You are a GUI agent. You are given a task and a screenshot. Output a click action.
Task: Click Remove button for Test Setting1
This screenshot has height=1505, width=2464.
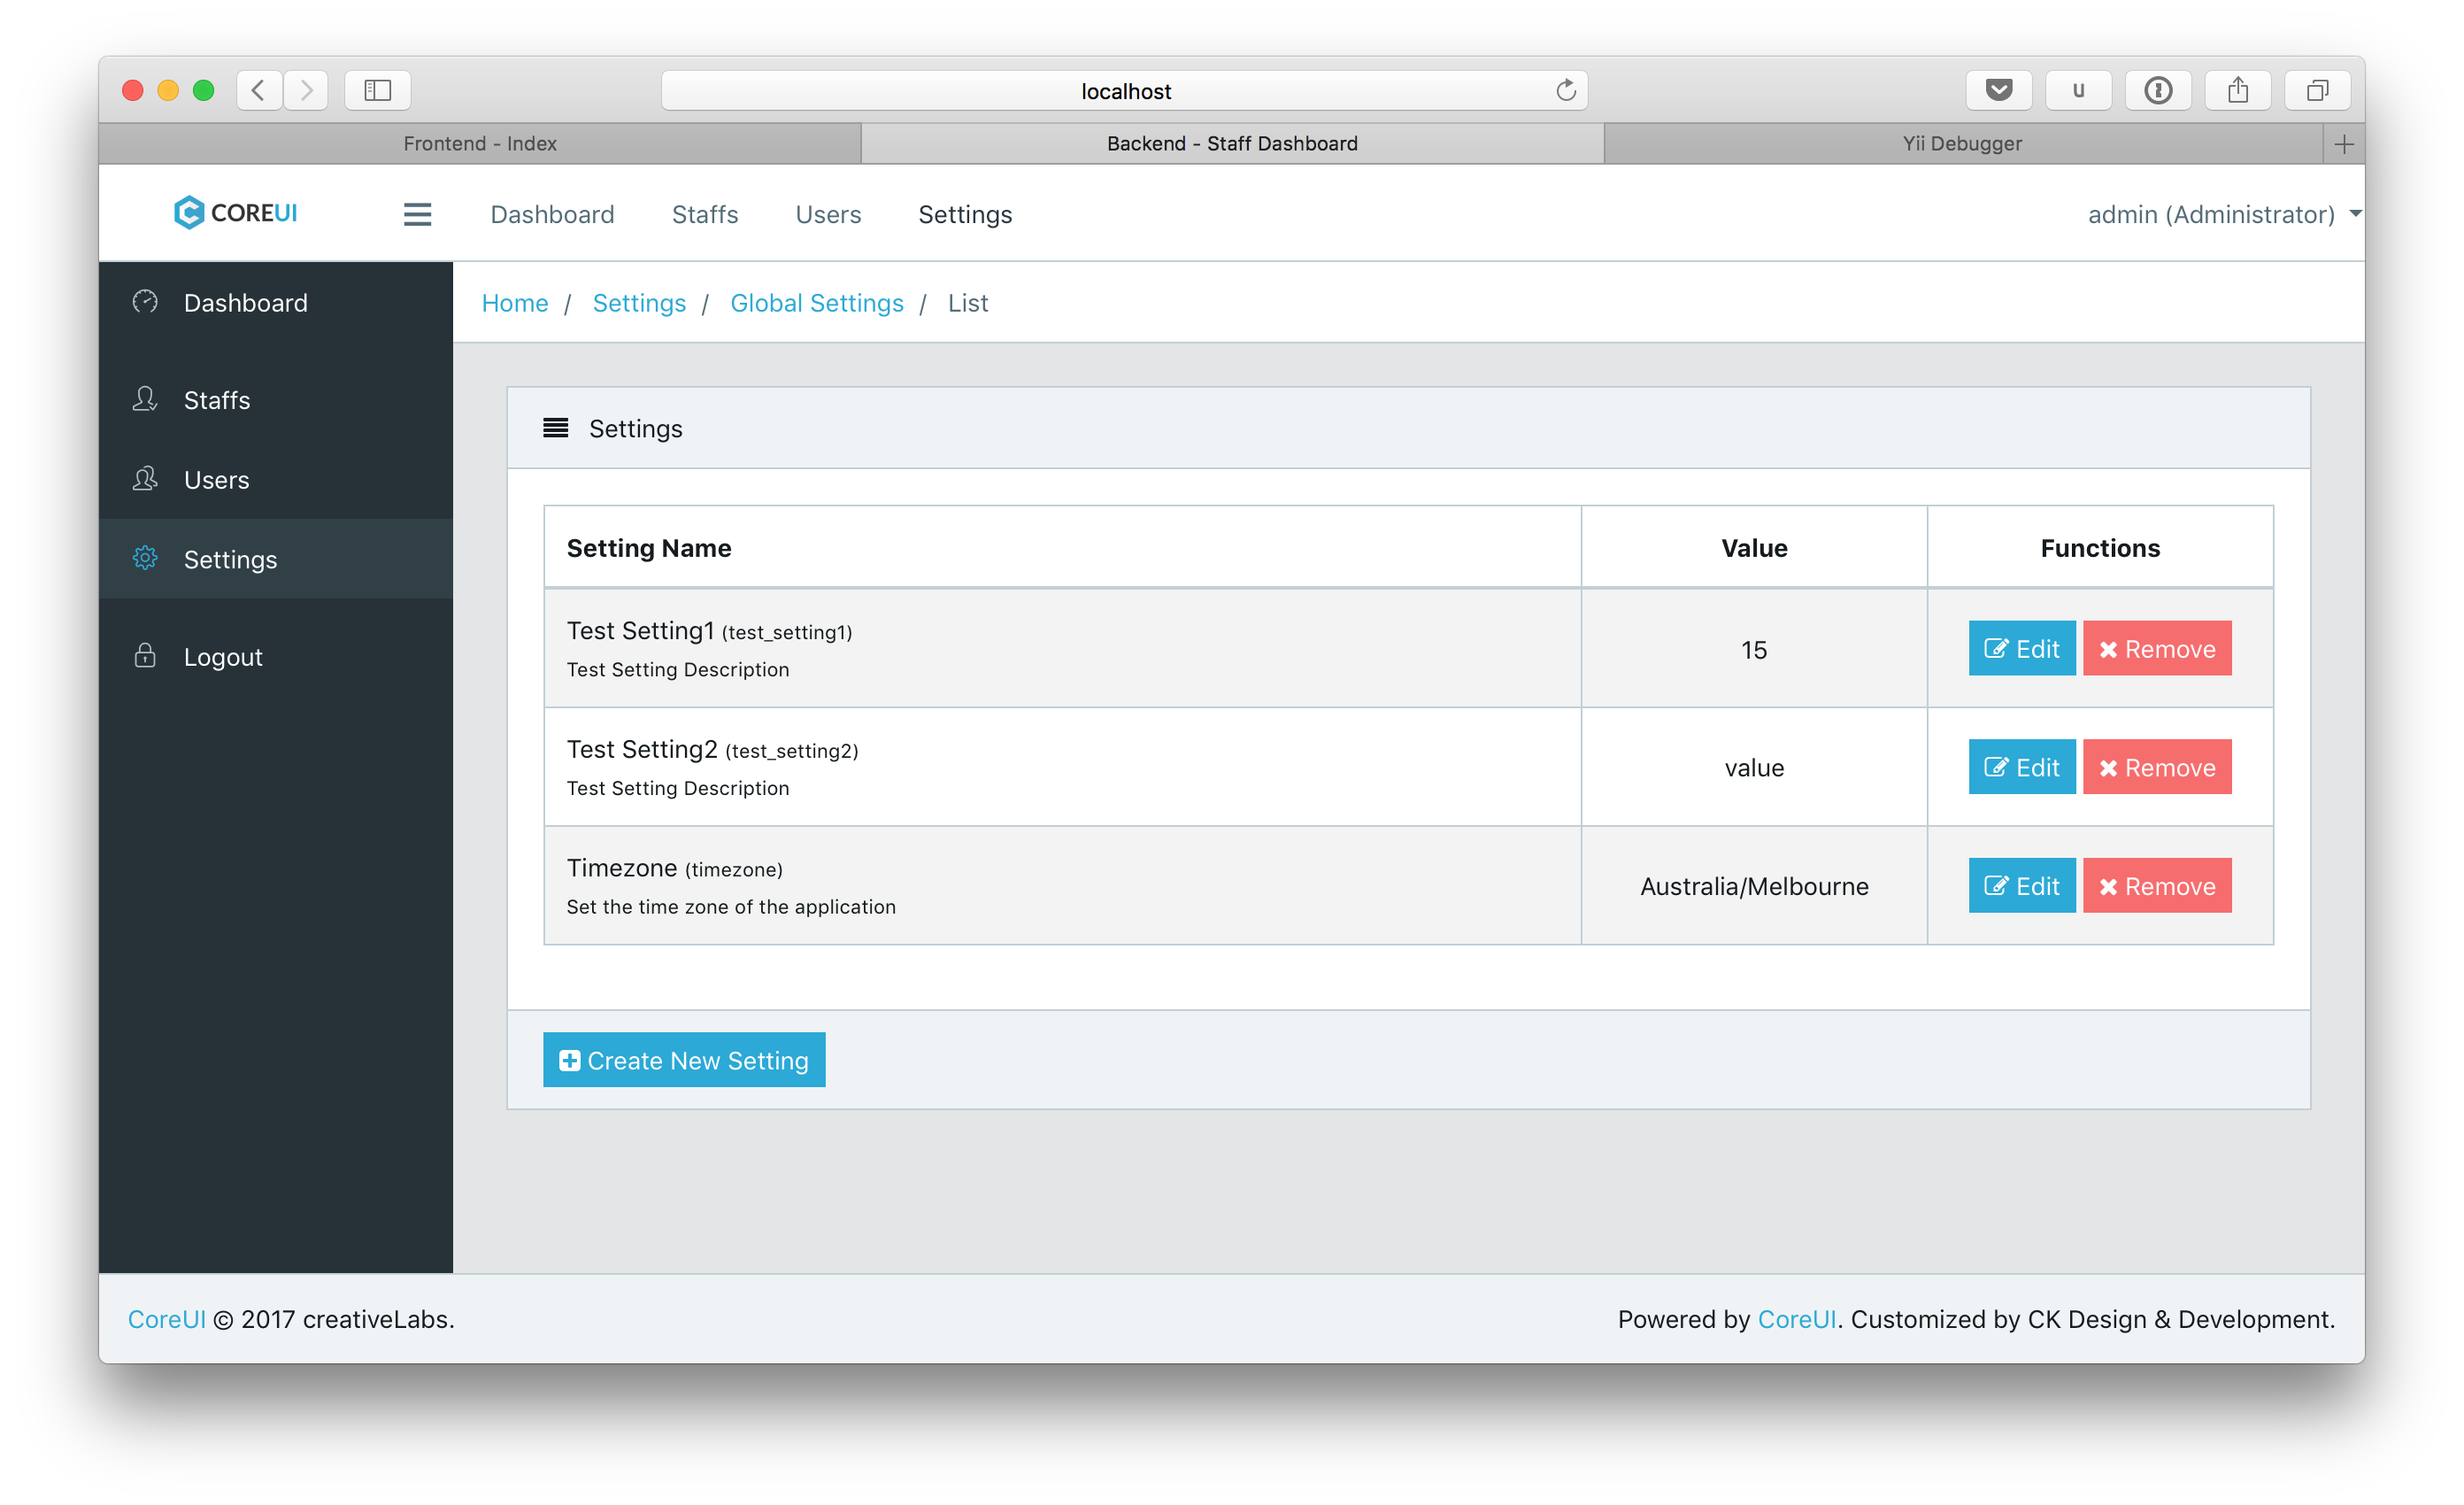[2156, 648]
